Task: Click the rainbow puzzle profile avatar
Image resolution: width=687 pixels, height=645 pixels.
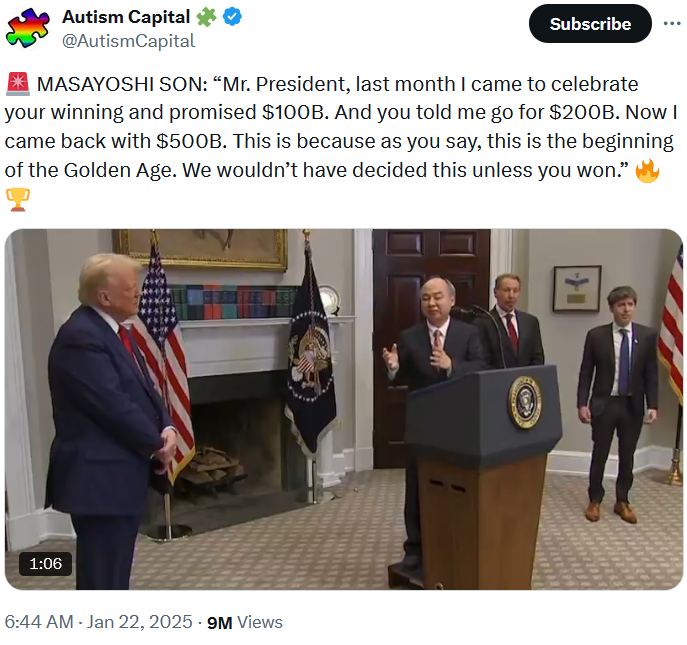Action: click(x=27, y=27)
